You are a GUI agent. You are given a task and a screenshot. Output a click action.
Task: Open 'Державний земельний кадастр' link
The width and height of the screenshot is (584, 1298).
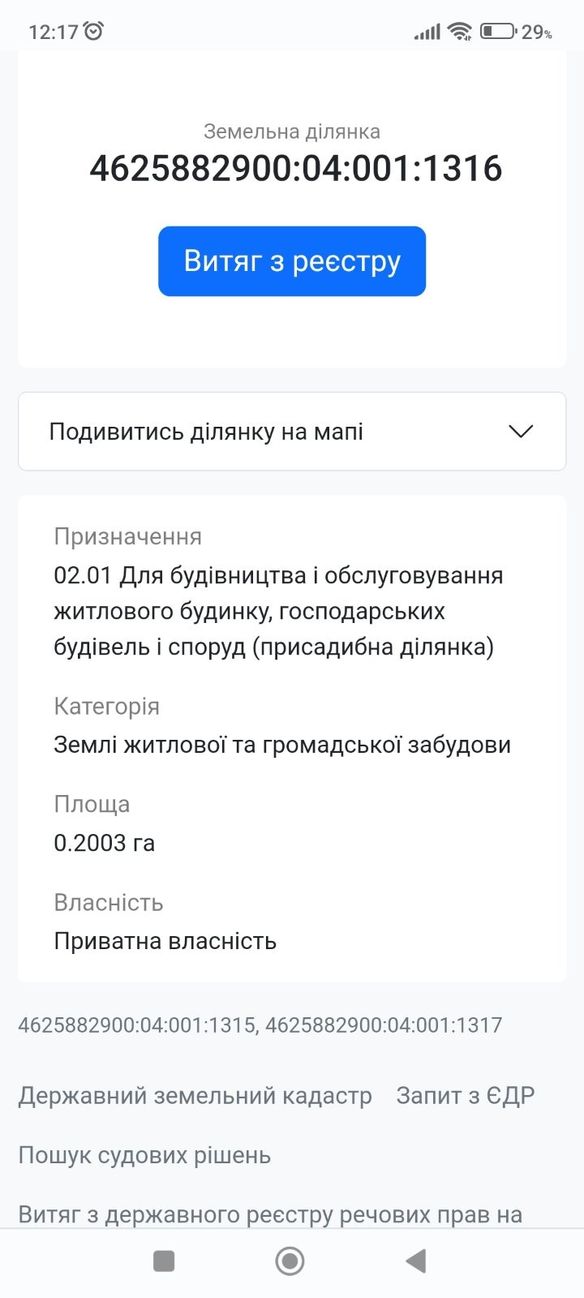point(195,1096)
